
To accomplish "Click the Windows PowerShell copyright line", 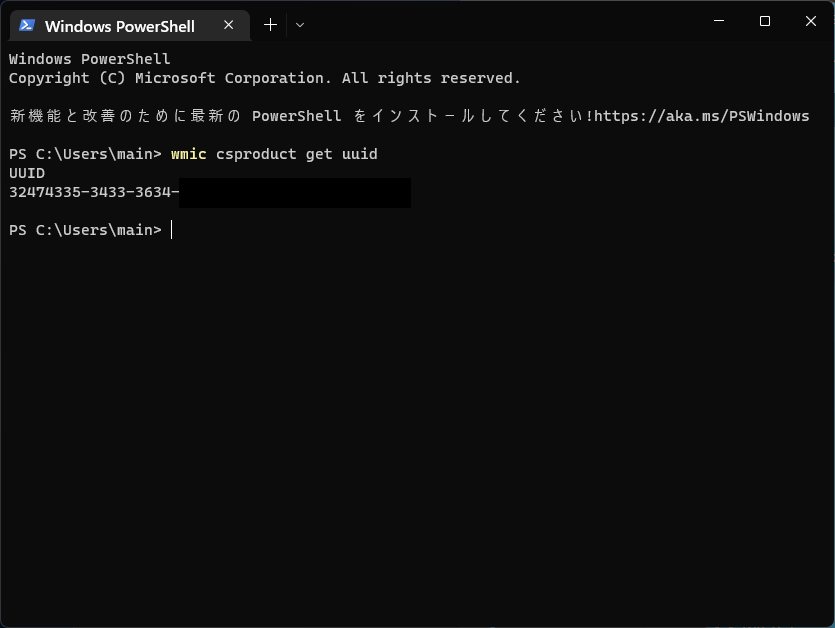I will tap(263, 77).
